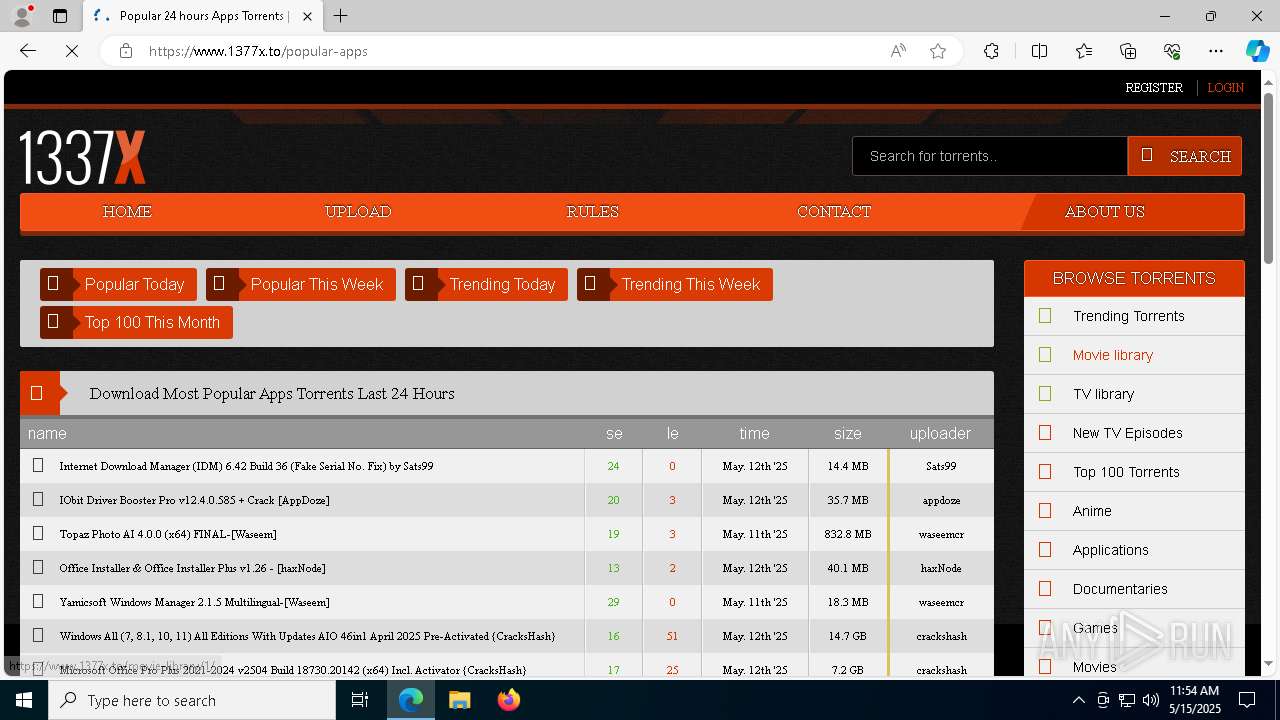Image resolution: width=1280 pixels, height=720 pixels.
Task: Open the ABOUT US menu item
Action: 1105,212
